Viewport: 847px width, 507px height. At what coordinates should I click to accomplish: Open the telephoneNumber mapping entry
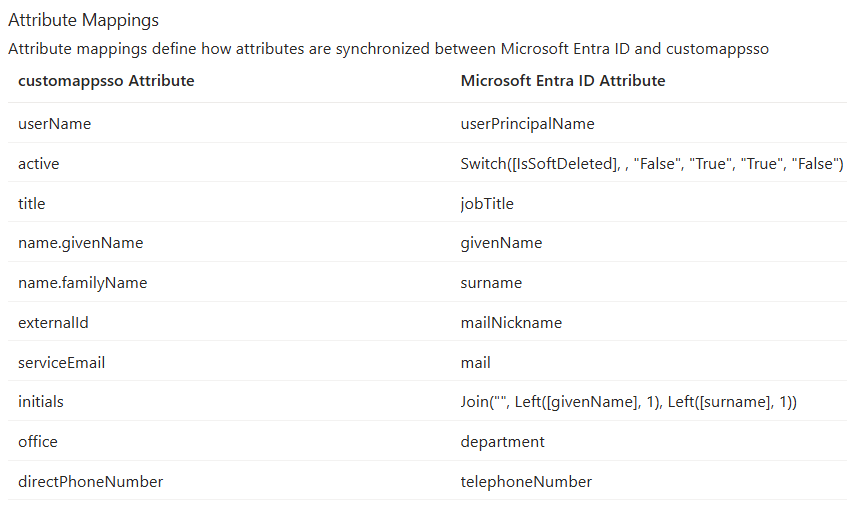pyautogui.click(x=526, y=482)
